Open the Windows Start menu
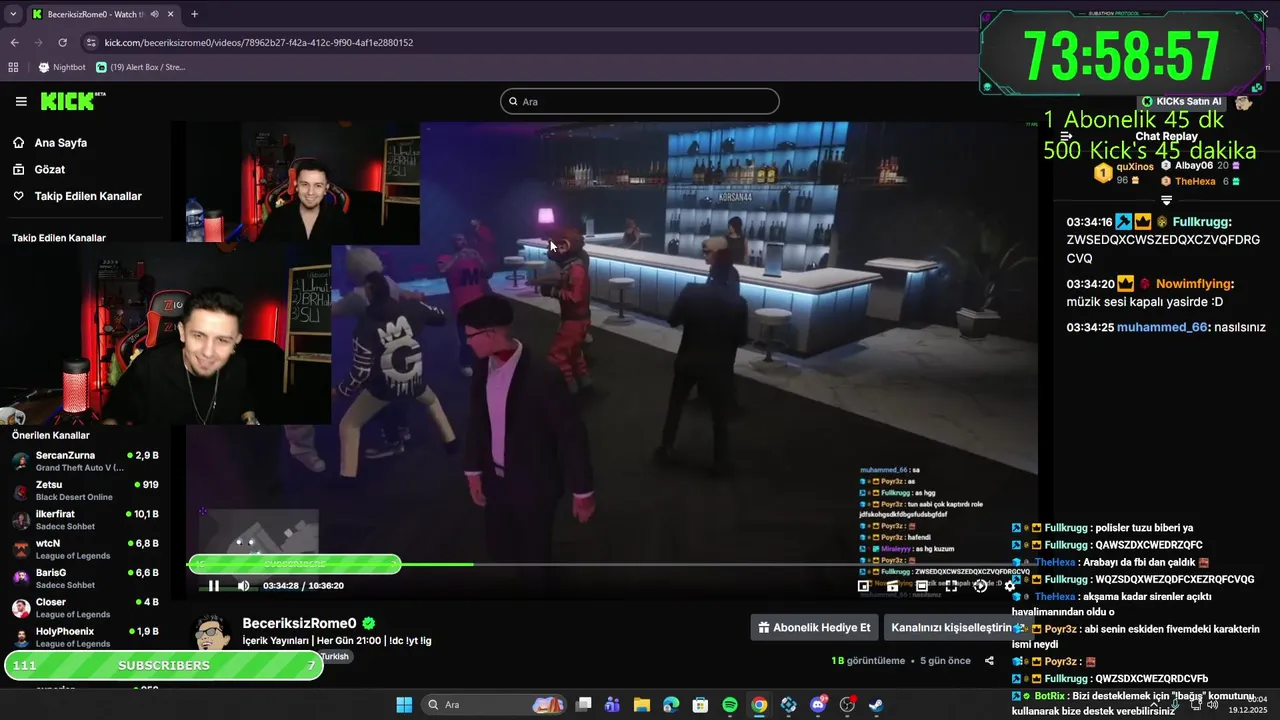 [x=404, y=705]
